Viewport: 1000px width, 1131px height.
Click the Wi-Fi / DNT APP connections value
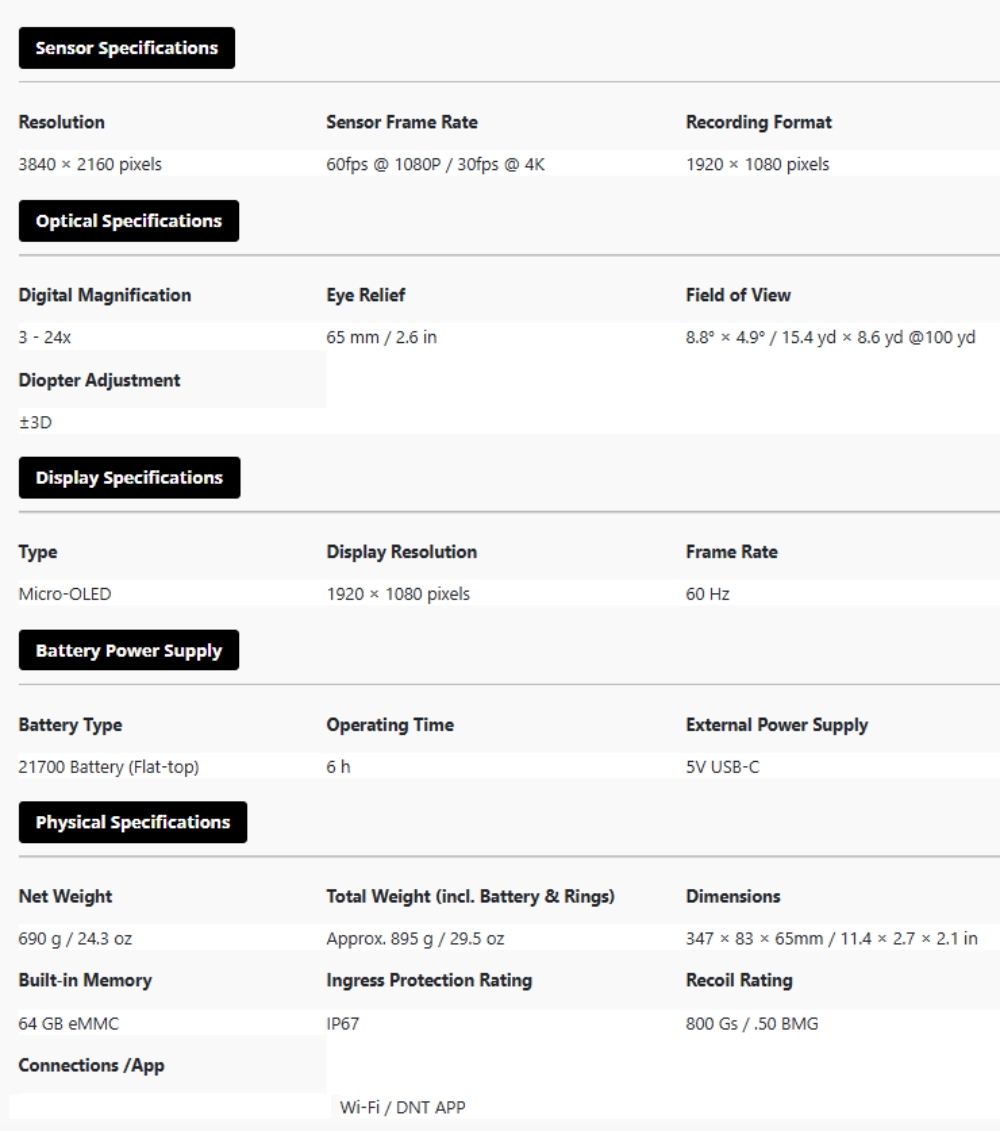pyautogui.click(x=403, y=1107)
